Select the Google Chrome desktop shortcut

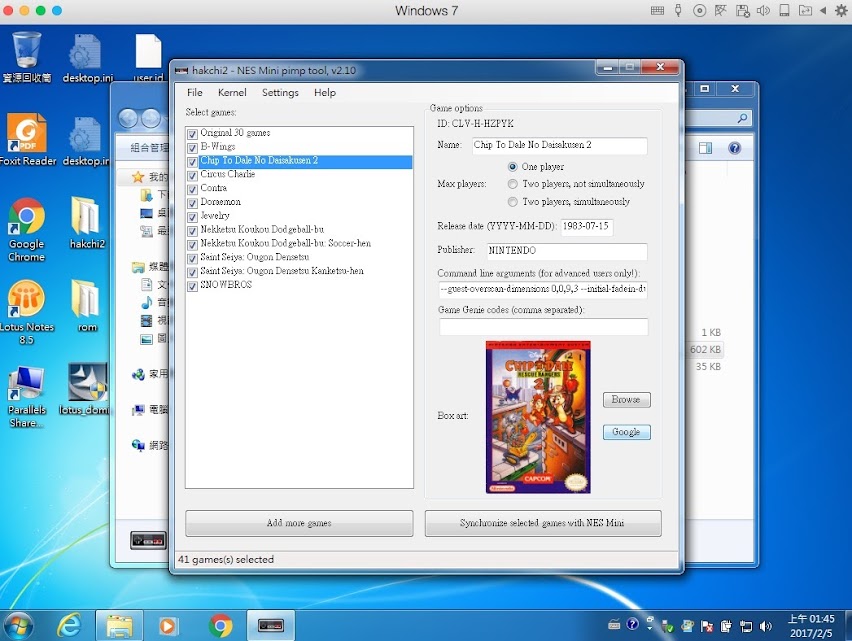coord(26,230)
